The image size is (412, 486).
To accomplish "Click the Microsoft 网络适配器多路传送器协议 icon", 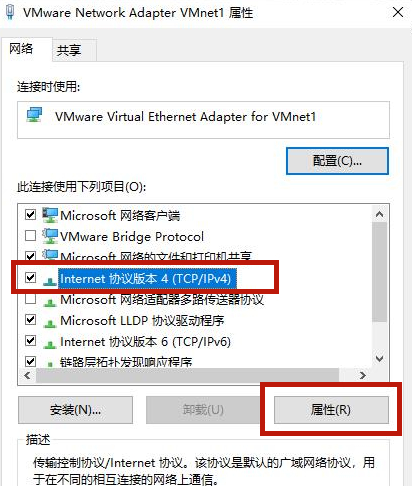I will [x=50, y=302].
